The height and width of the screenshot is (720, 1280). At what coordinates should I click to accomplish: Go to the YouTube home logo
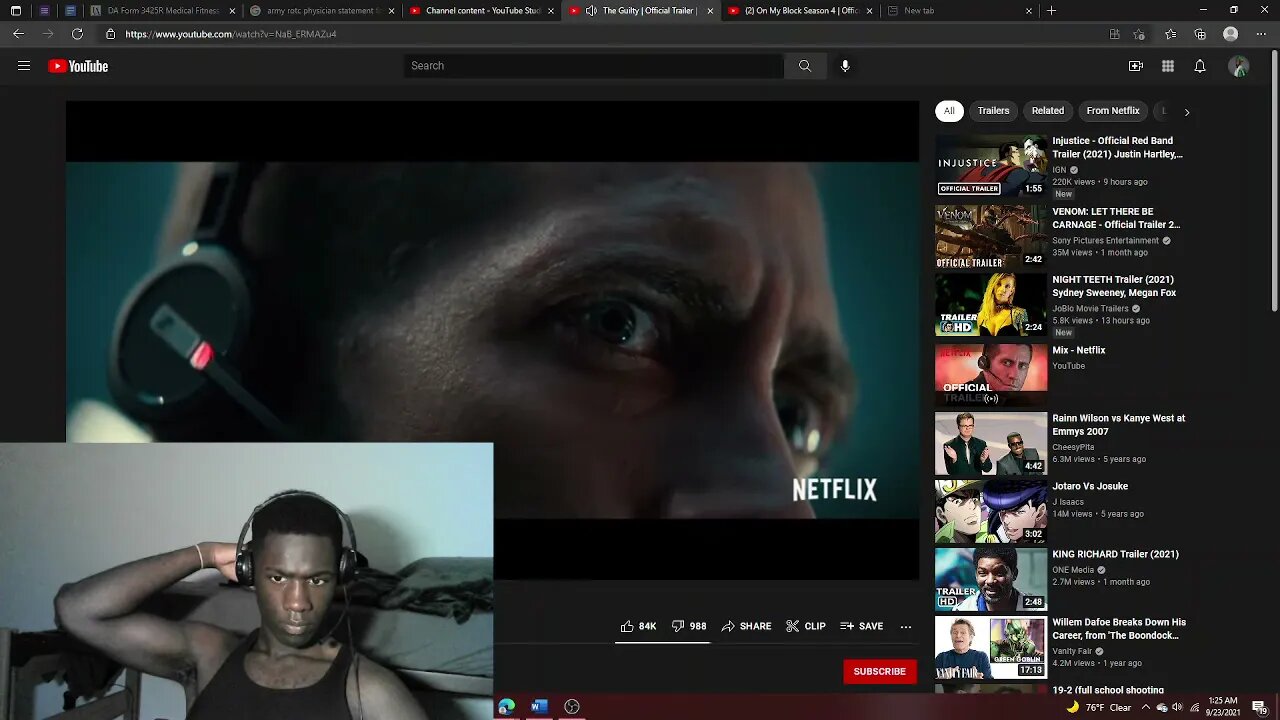[78, 66]
